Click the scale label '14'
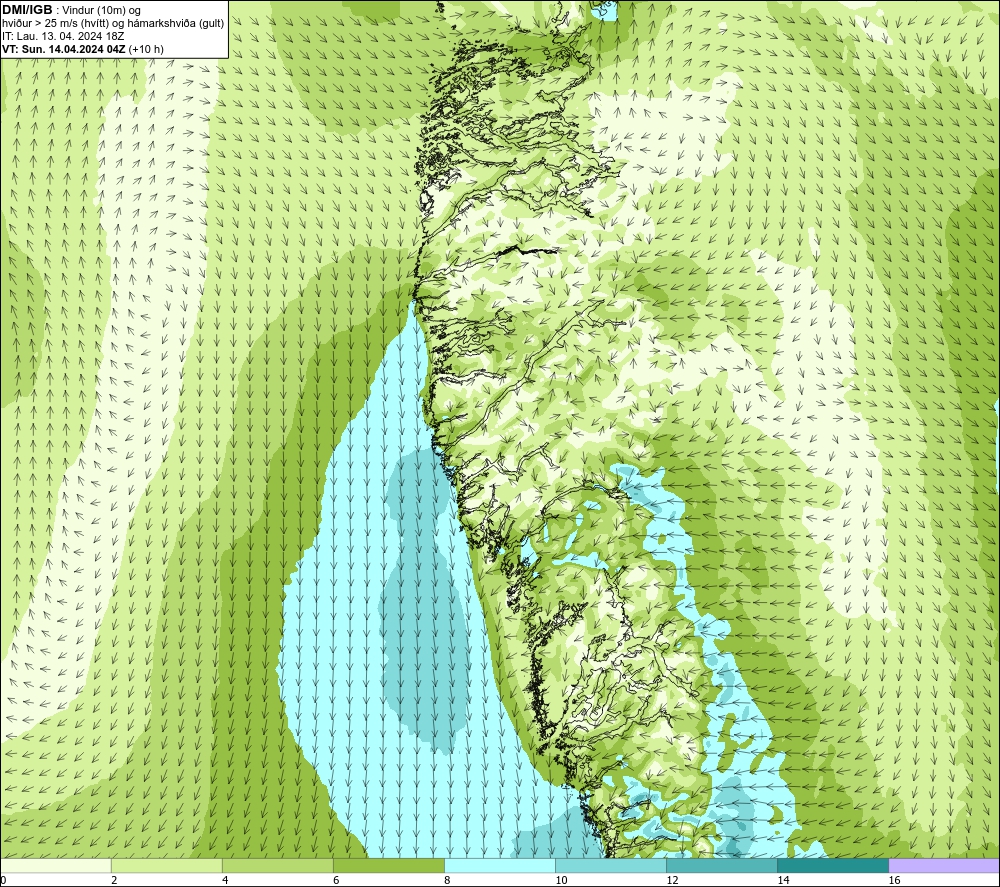This screenshot has height=887, width=1000. (783, 881)
